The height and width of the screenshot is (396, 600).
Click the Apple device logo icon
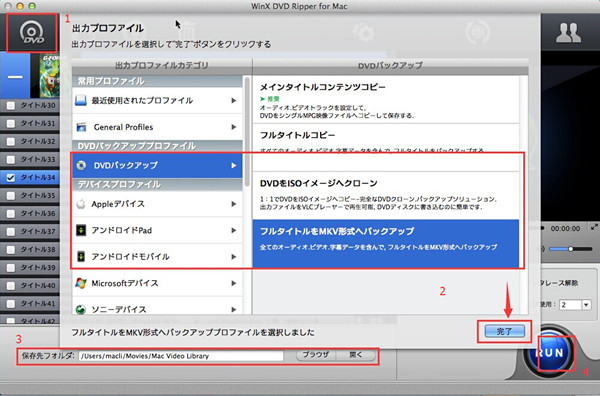click(x=81, y=204)
